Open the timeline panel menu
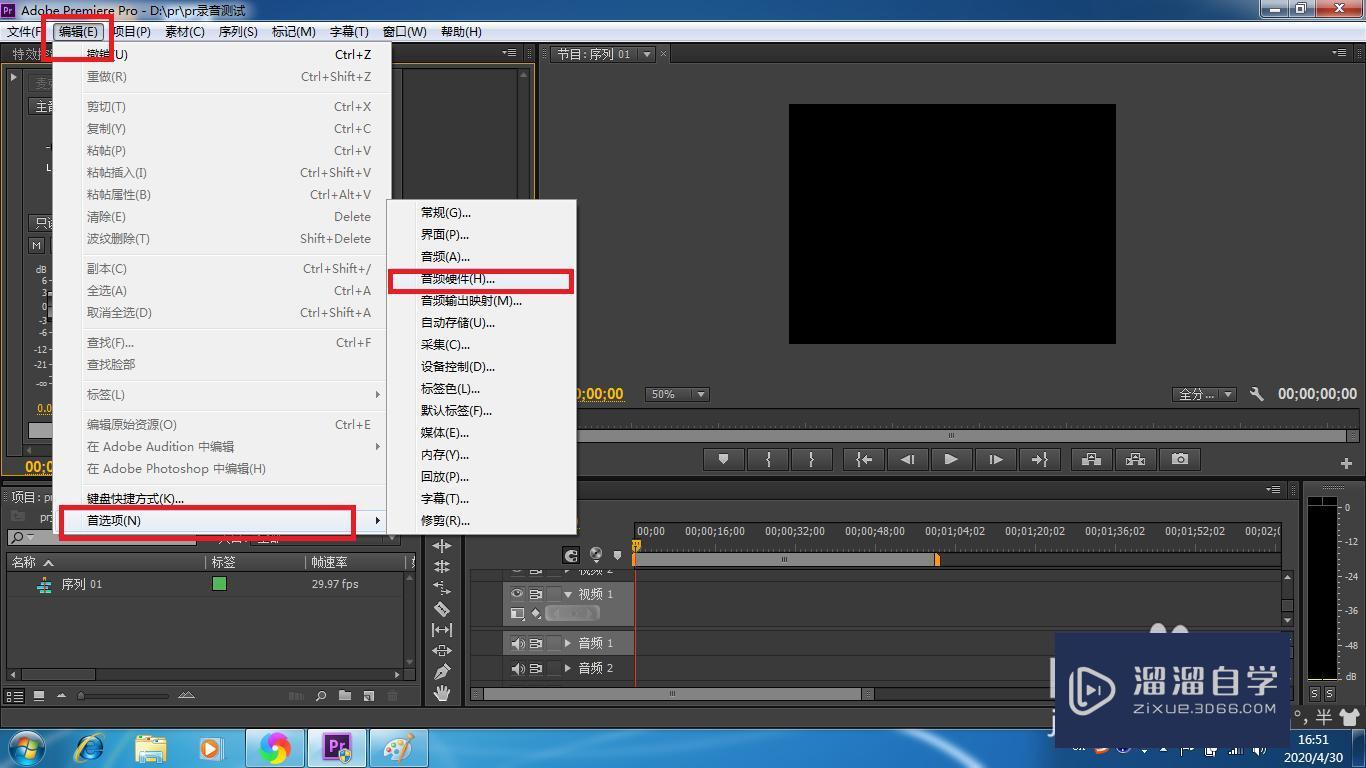The width and height of the screenshot is (1366, 768). [1274, 489]
